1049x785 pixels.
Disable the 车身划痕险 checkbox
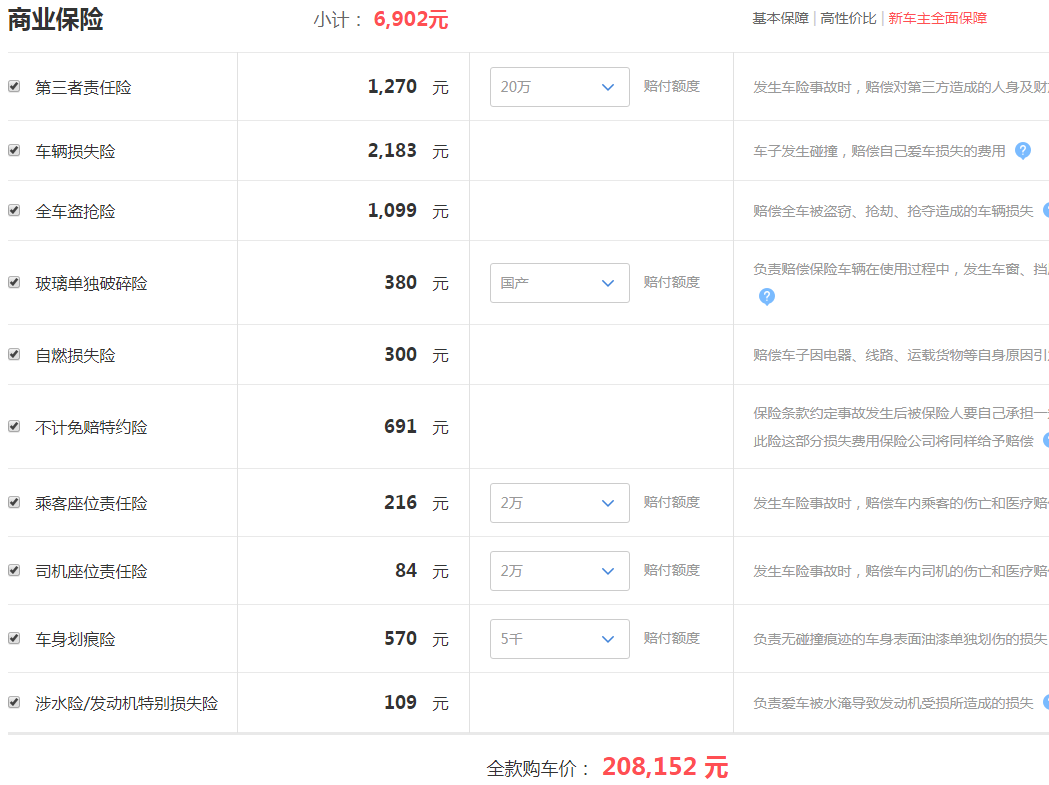14,638
